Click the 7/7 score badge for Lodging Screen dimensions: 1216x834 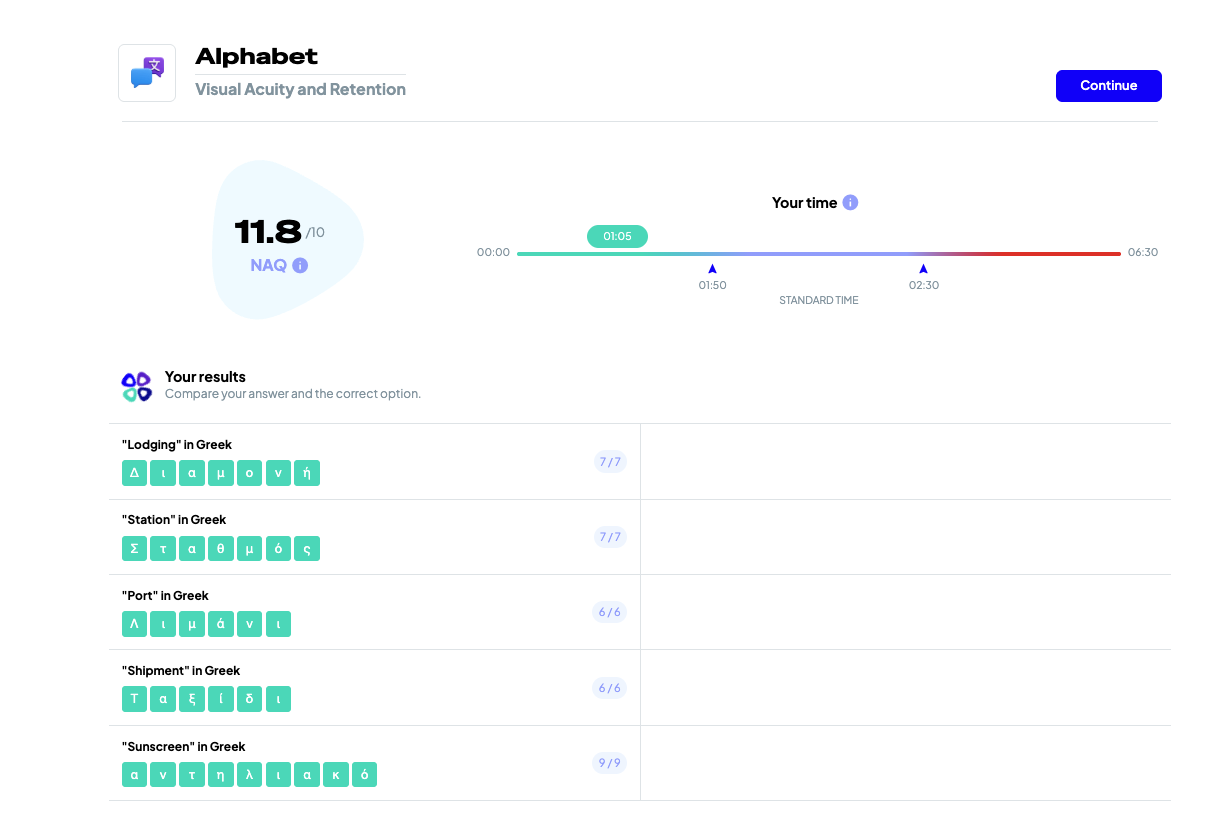click(610, 461)
